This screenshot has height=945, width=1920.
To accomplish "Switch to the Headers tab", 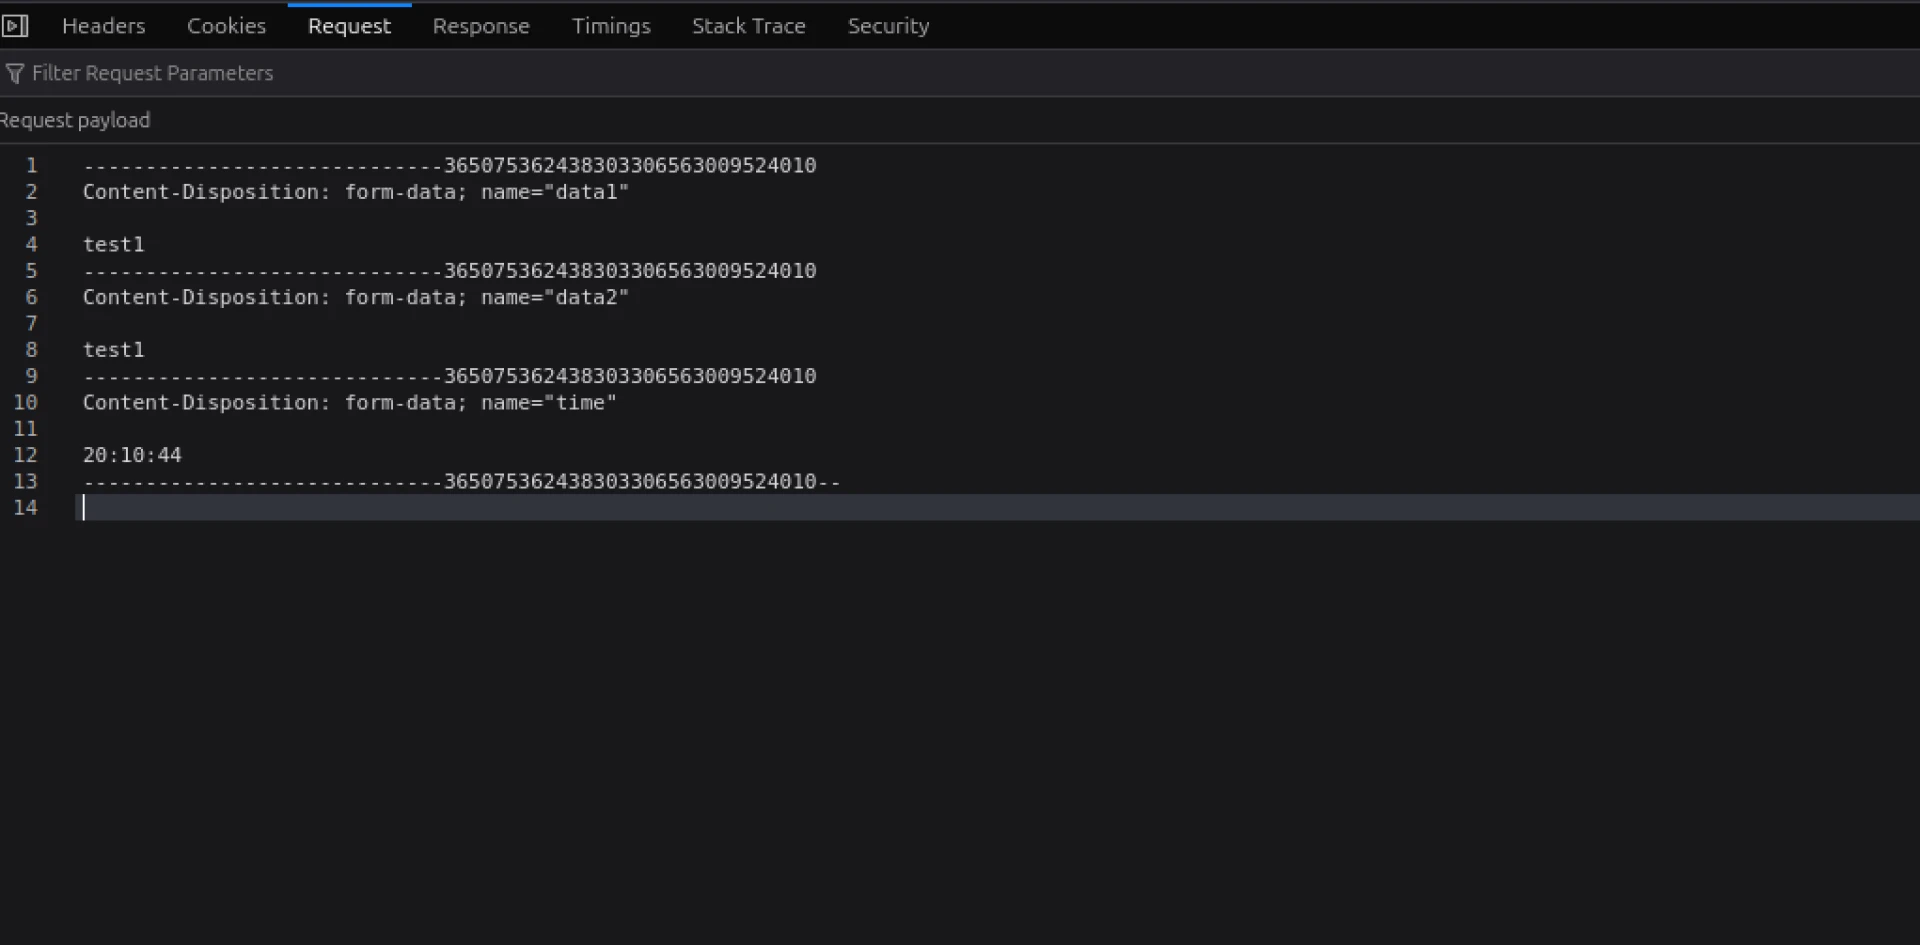I will pos(103,26).
